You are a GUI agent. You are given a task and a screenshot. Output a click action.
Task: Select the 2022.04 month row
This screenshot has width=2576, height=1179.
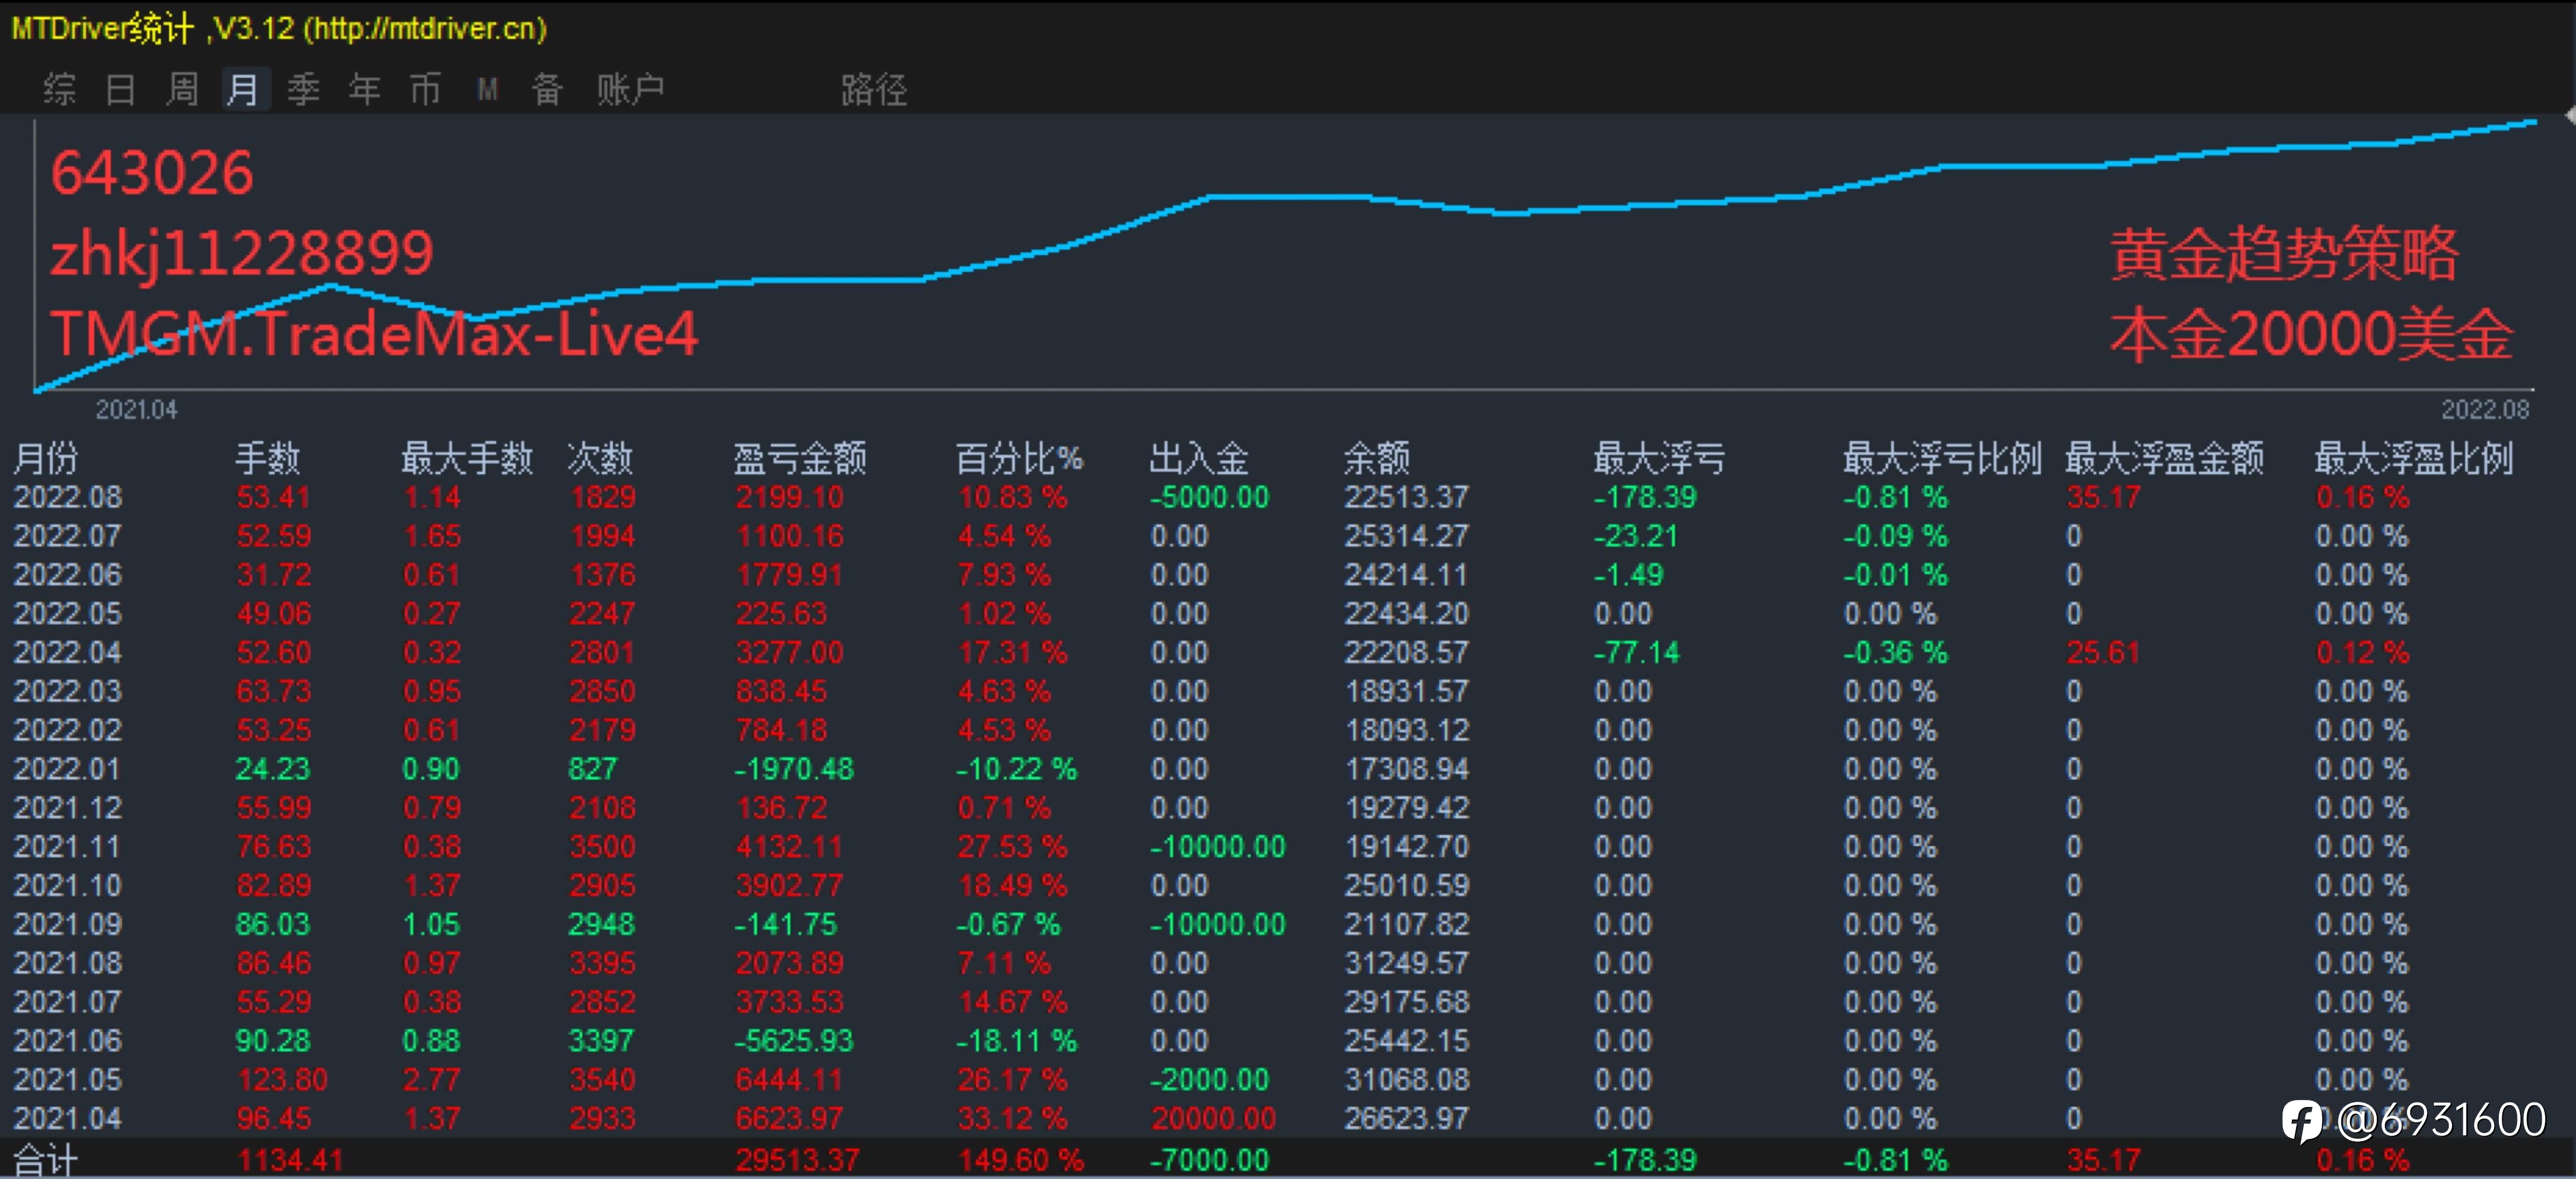click(1288, 652)
